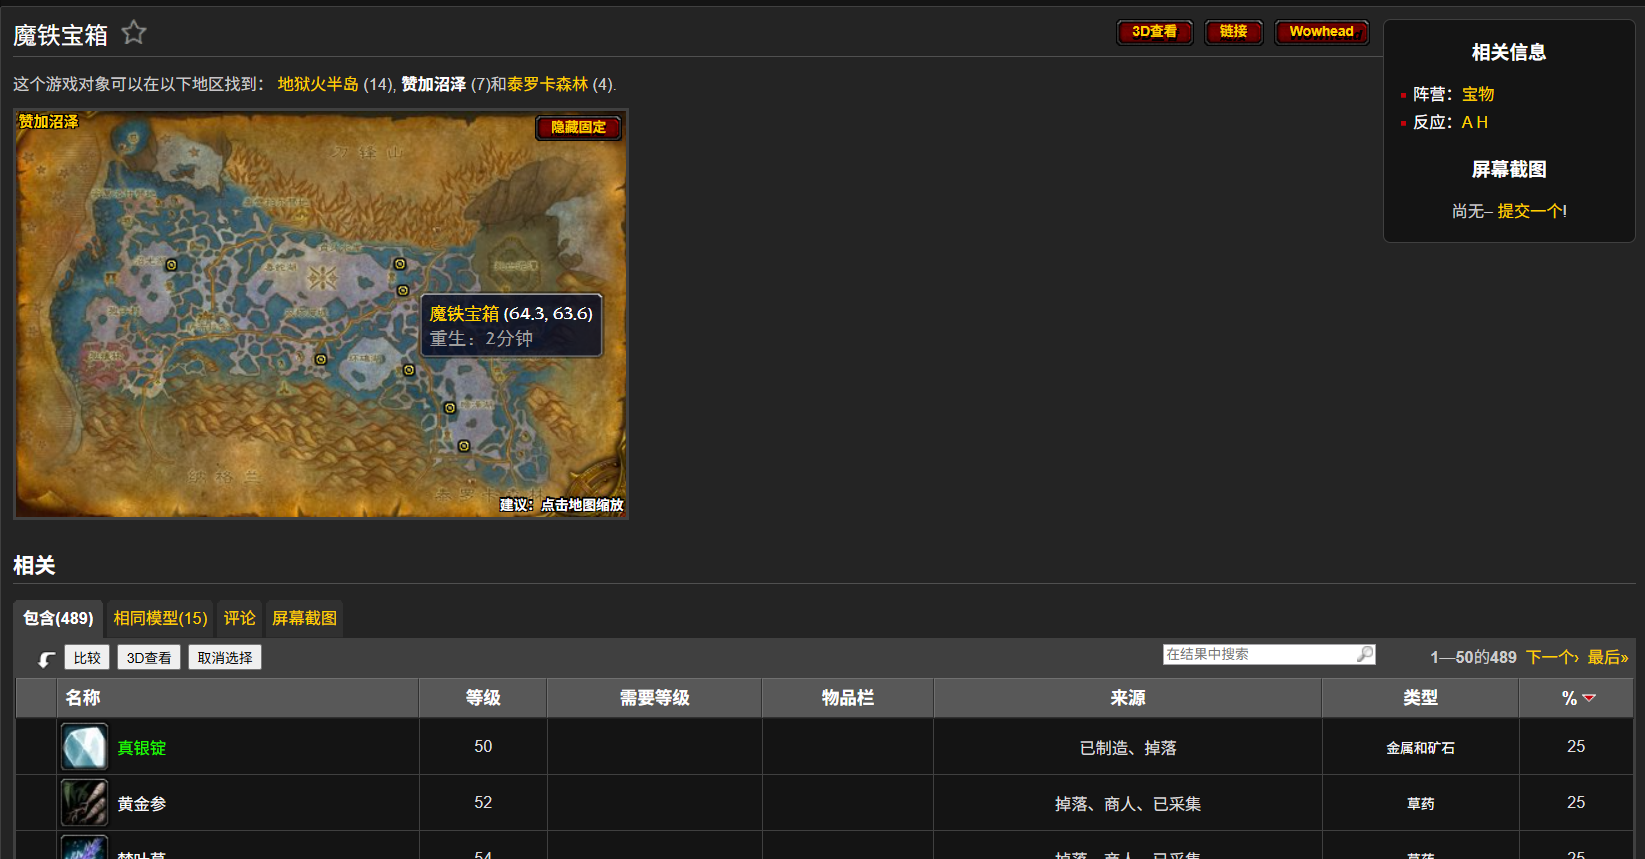Click the 宝物 faction link
This screenshot has height=859, width=1645.
[1478, 94]
